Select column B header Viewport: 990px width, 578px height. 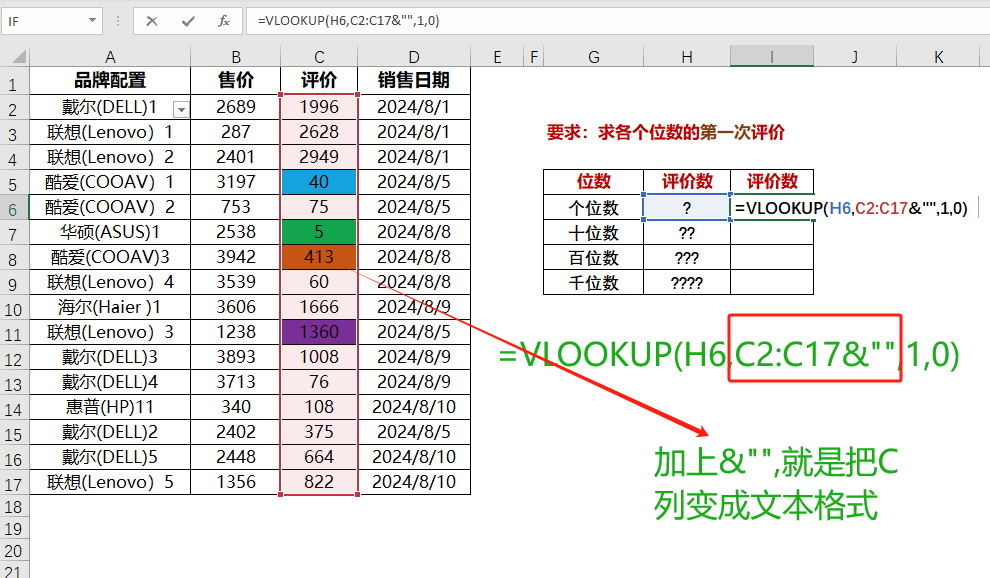click(236, 57)
